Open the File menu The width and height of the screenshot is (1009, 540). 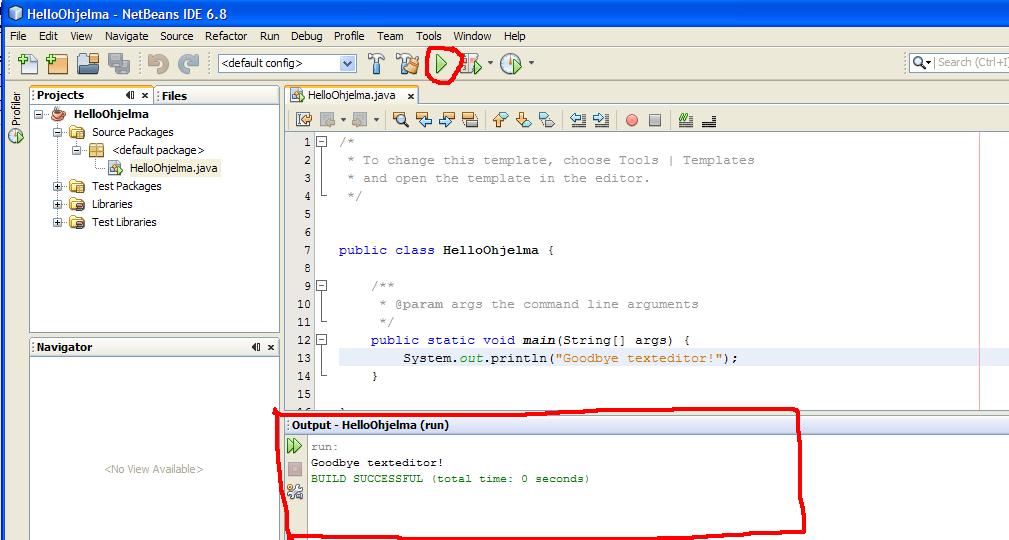18,36
